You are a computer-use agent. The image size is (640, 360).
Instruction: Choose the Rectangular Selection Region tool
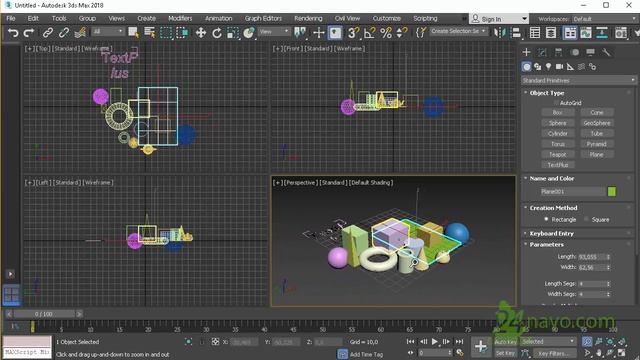[166, 33]
